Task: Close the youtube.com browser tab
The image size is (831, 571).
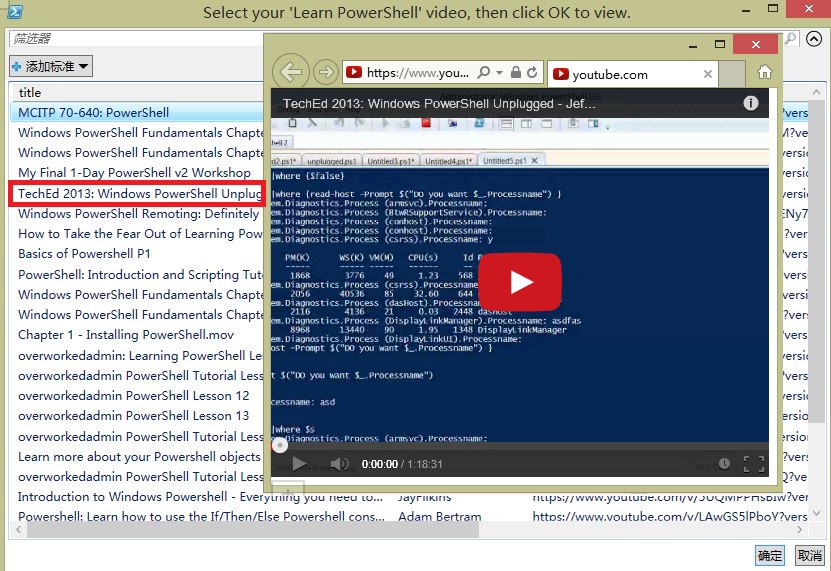Action: point(708,74)
